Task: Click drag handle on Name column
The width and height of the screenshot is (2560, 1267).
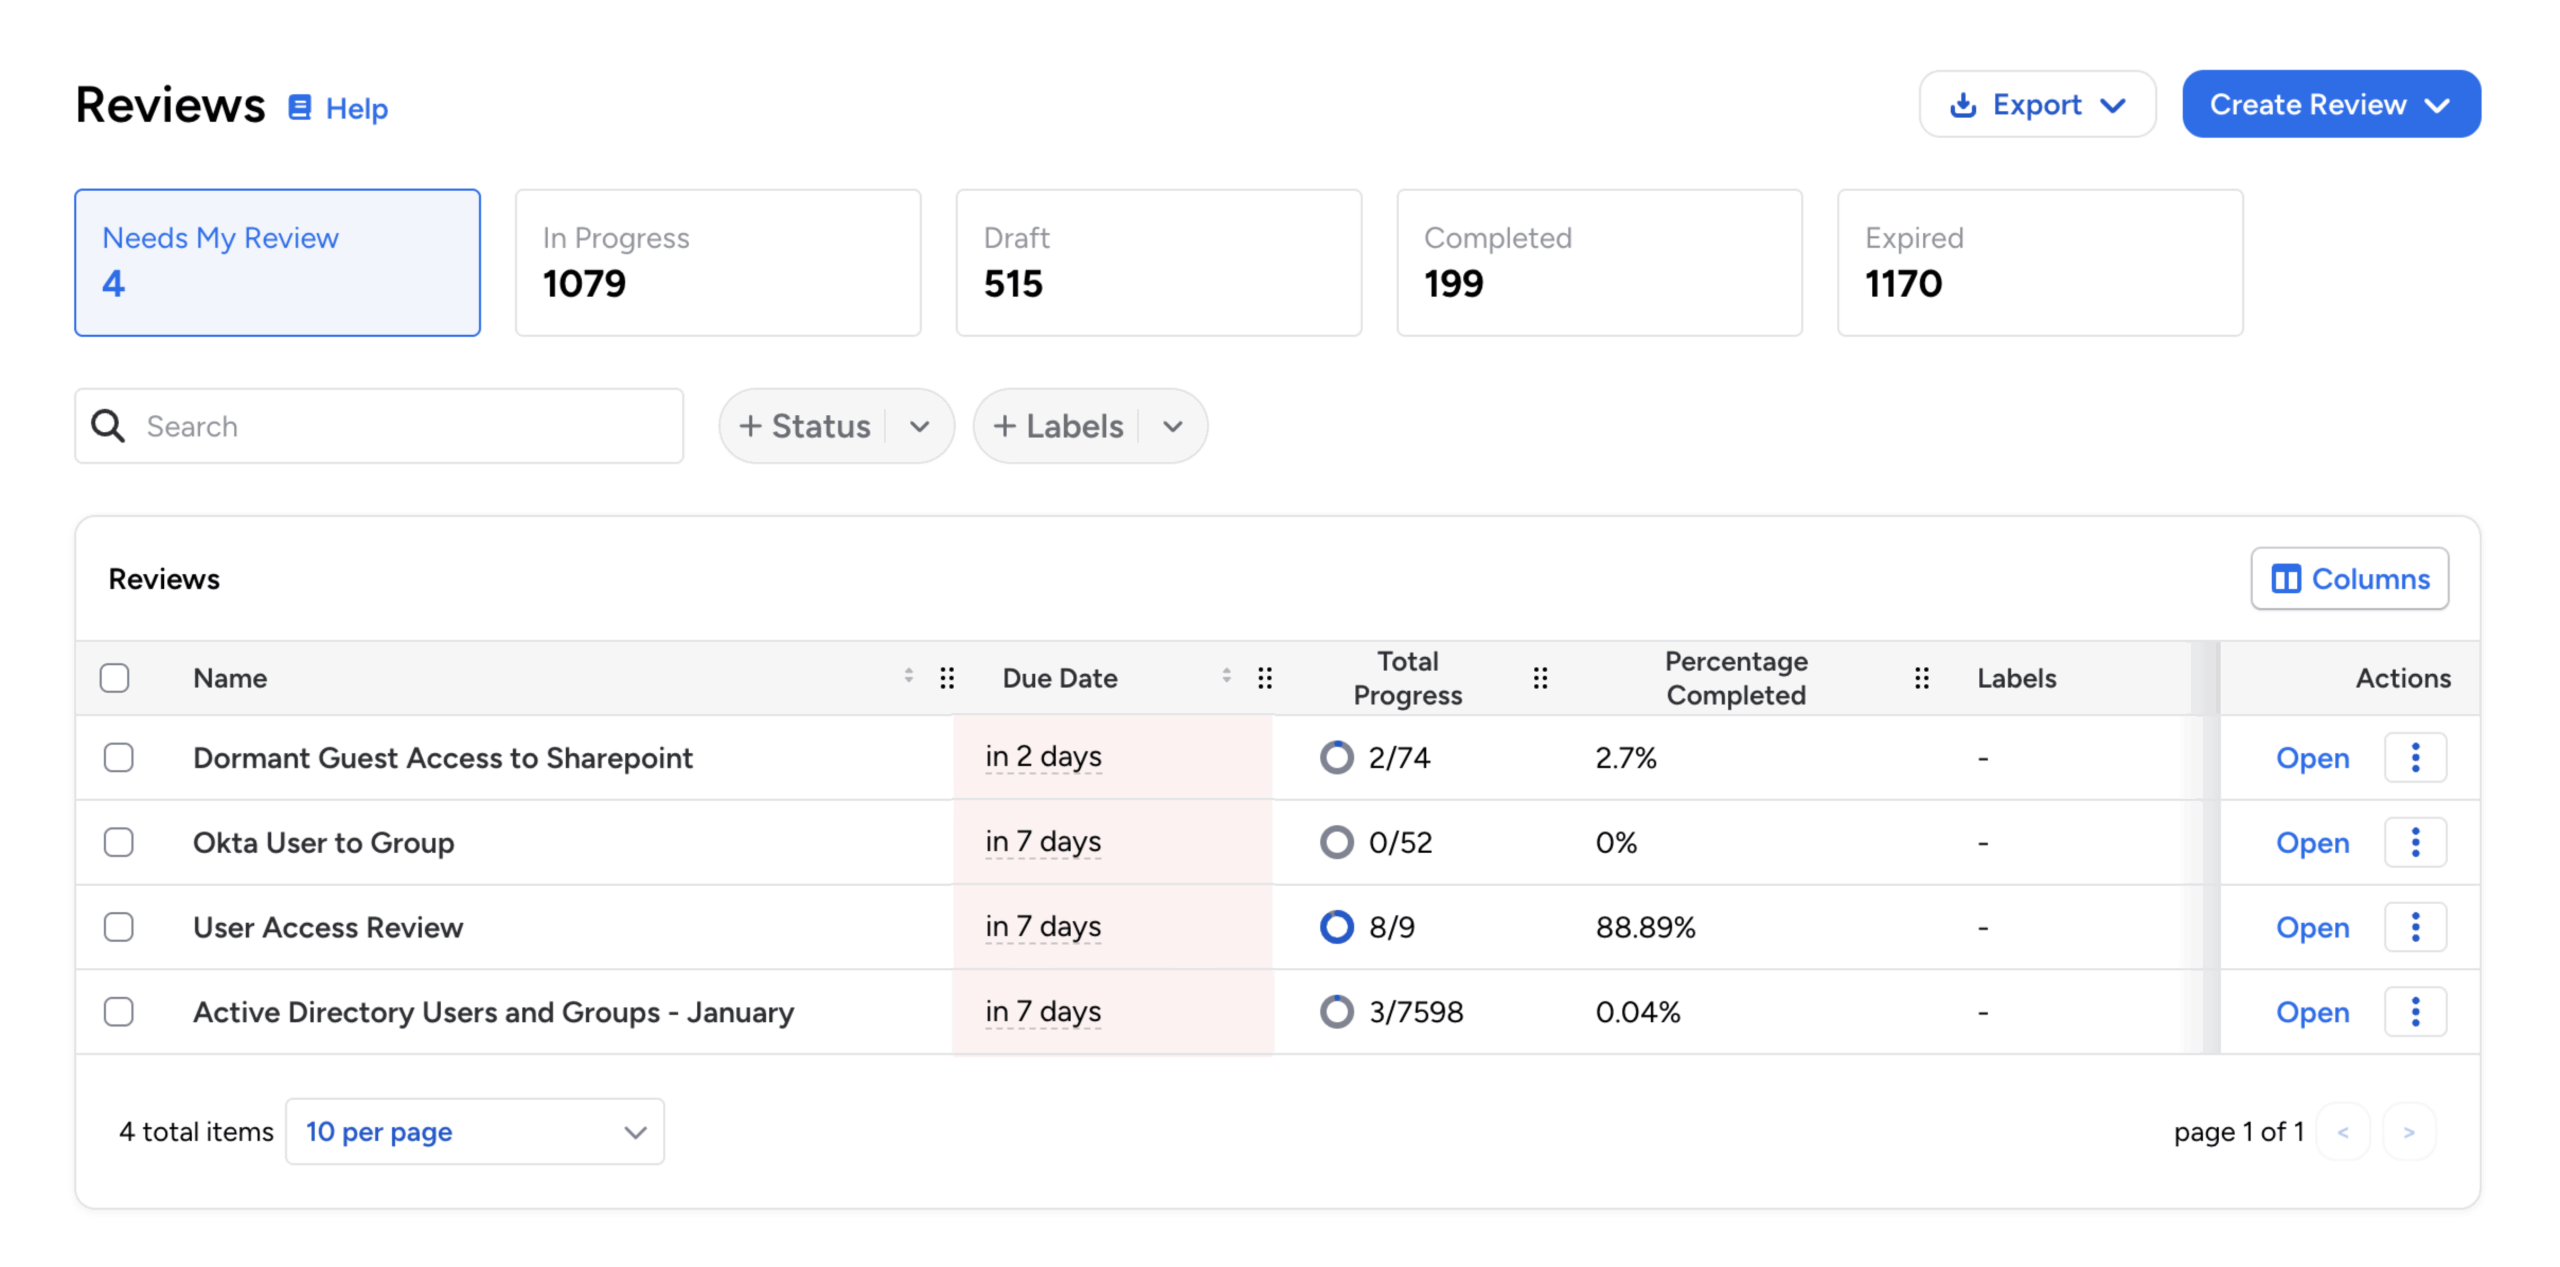Action: pos(946,678)
